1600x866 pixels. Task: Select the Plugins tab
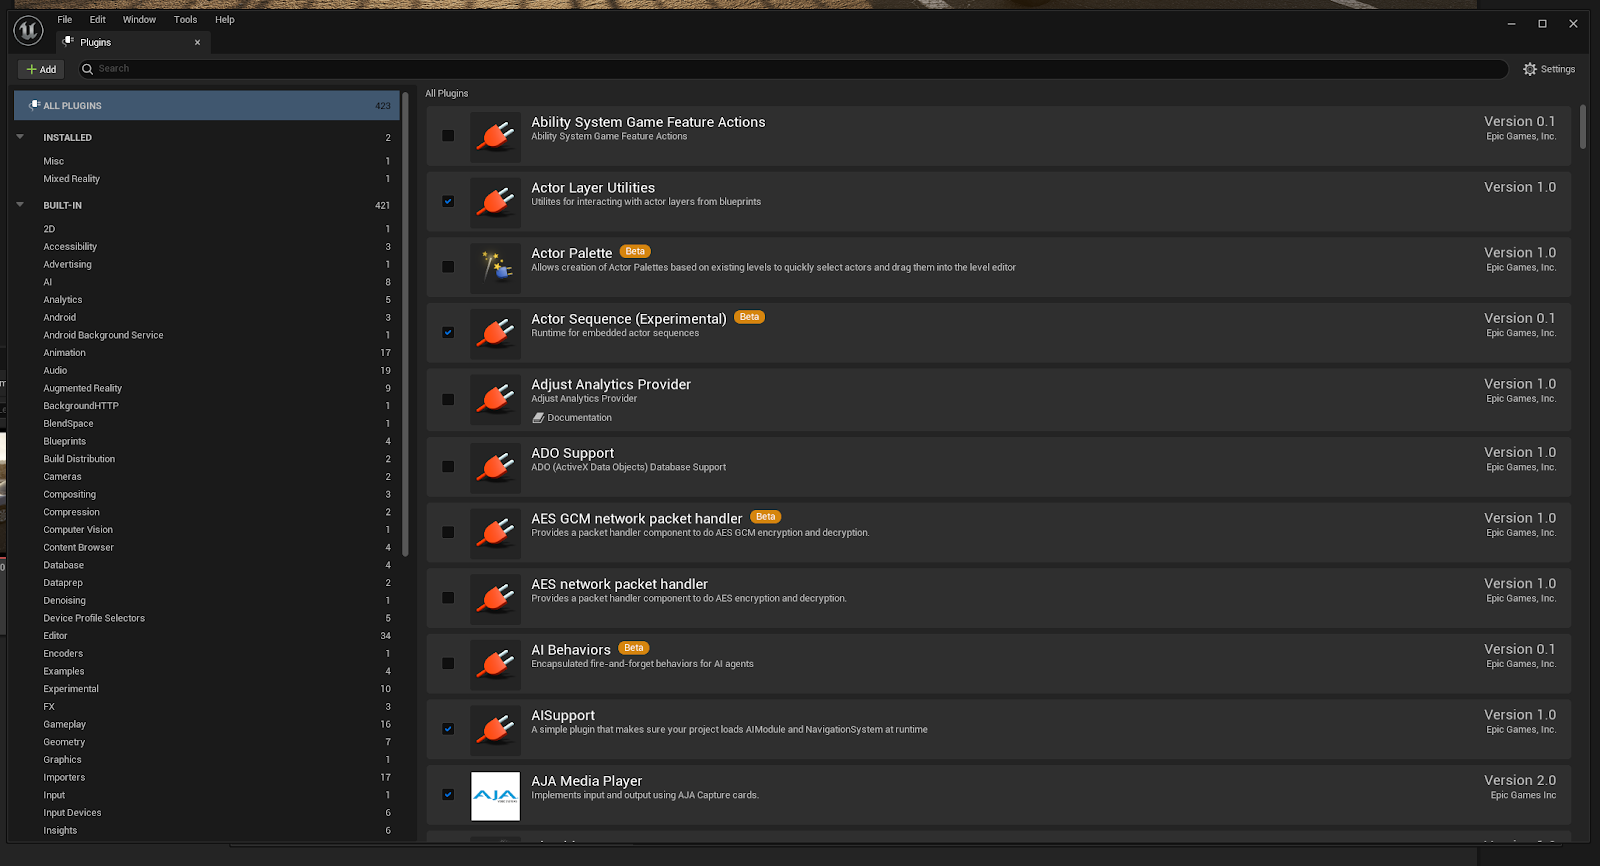pyautogui.click(x=132, y=42)
